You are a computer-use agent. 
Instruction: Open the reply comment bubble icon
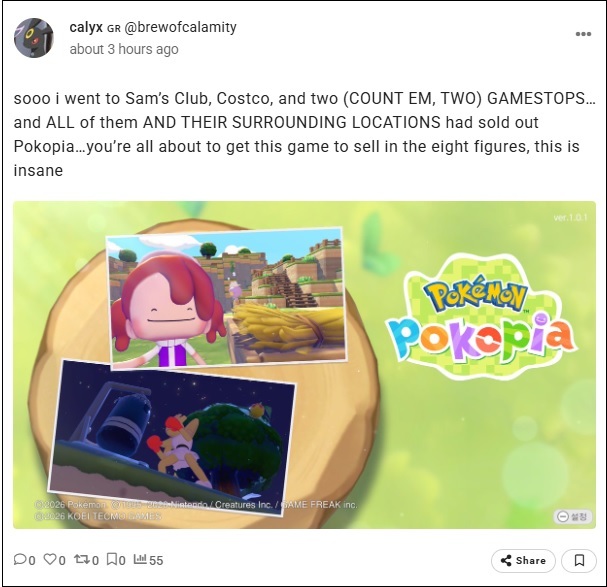pyautogui.click(x=19, y=560)
